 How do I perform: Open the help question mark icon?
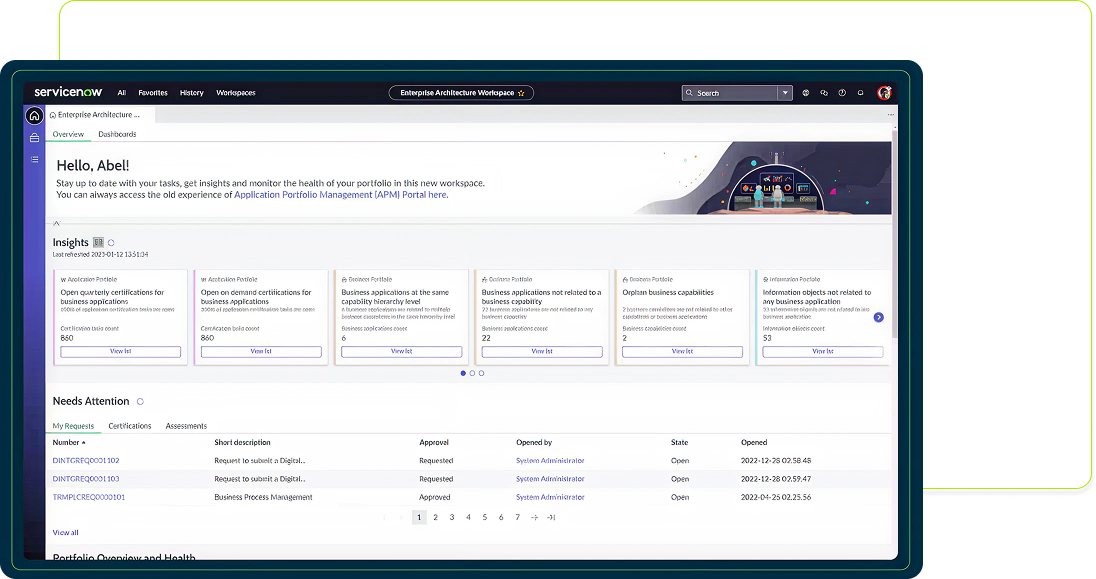(842, 93)
